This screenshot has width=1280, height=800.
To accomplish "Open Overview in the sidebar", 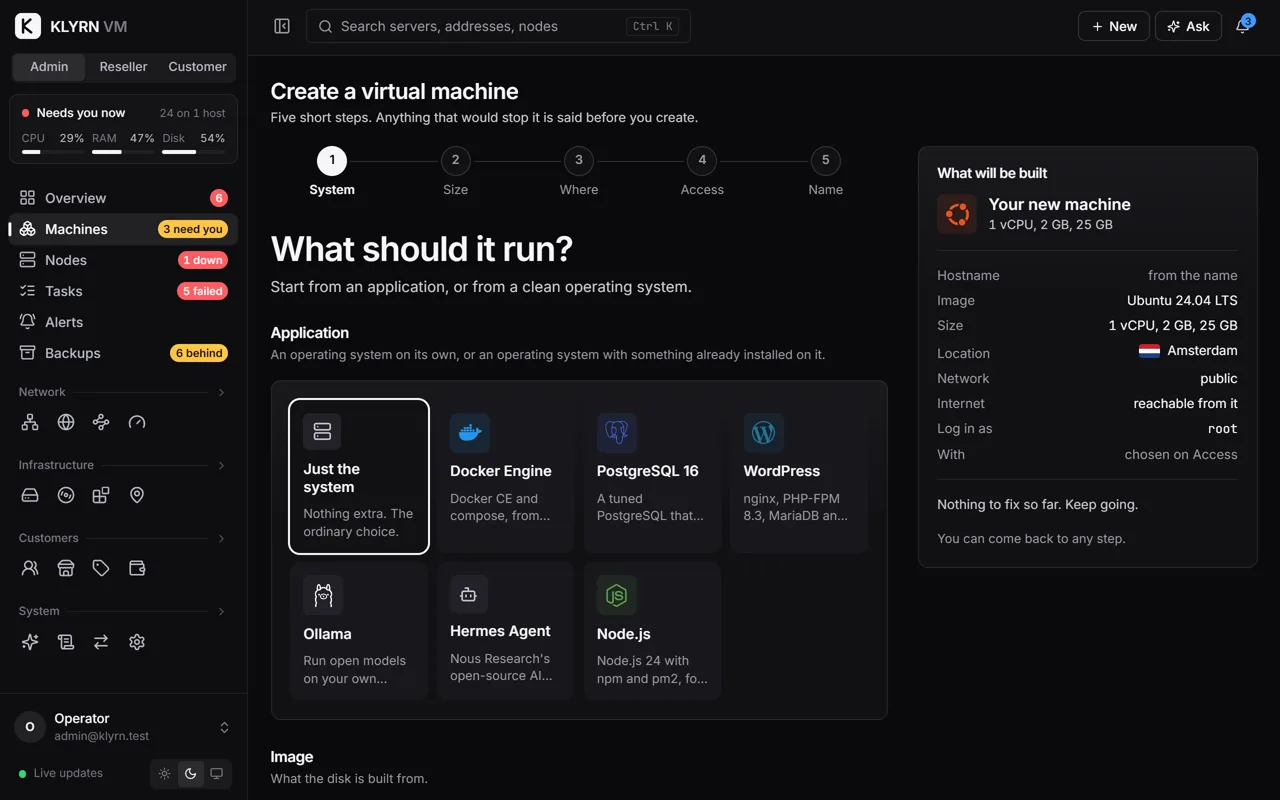I will (123, 198).
